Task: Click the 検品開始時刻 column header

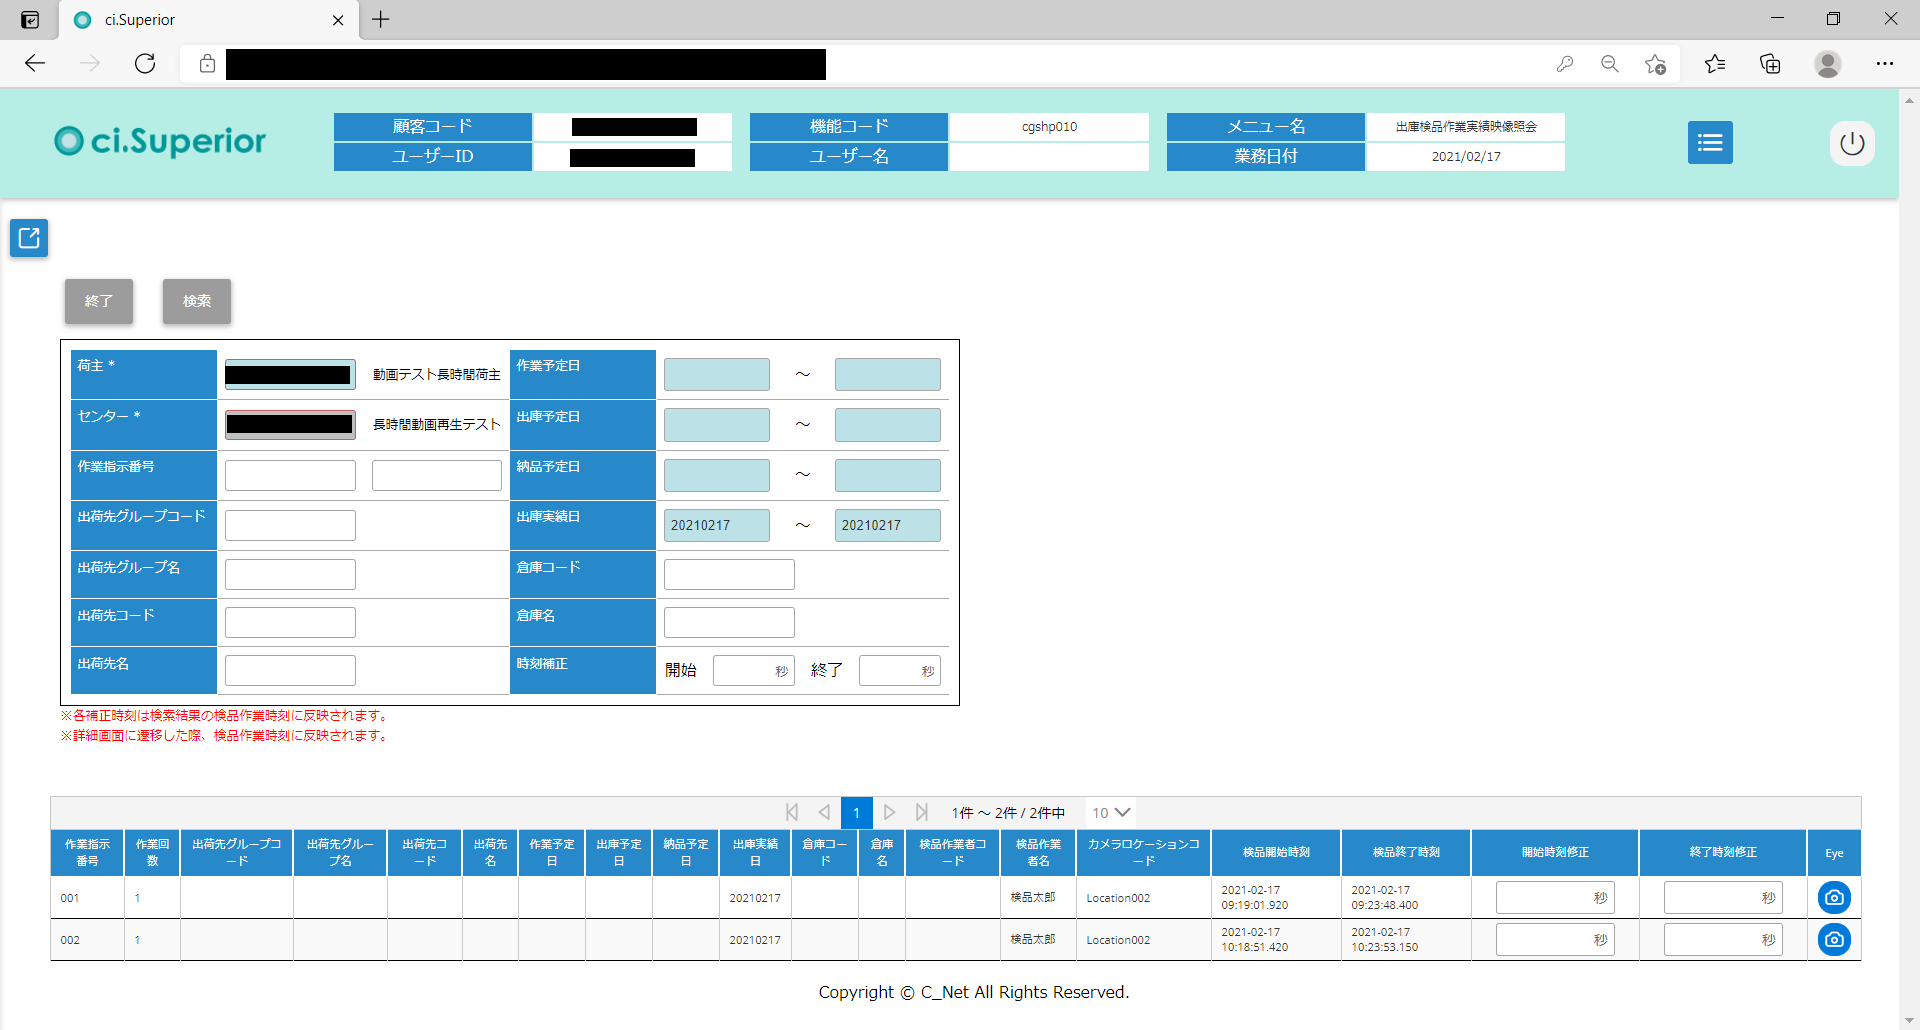Action: point(1276,853)
